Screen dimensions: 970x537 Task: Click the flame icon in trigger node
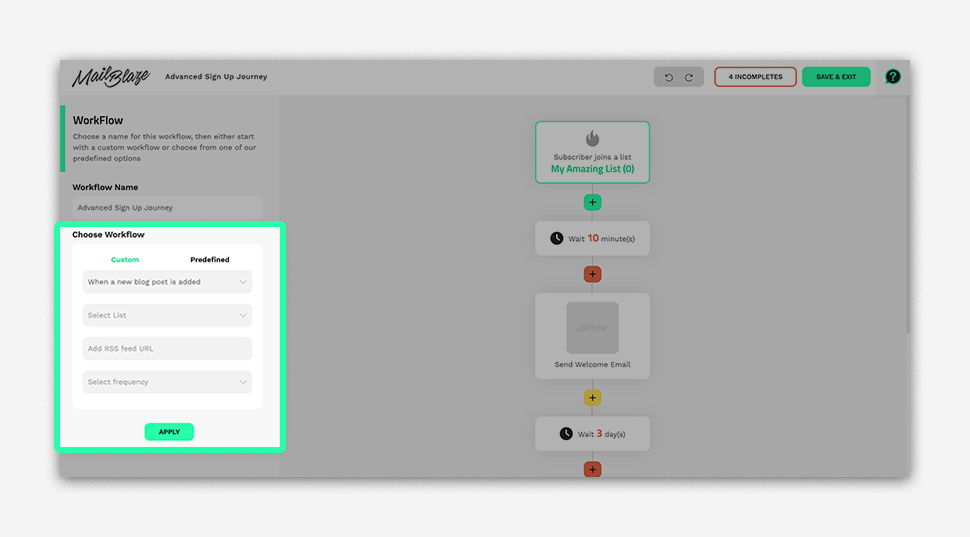point(592,139)
